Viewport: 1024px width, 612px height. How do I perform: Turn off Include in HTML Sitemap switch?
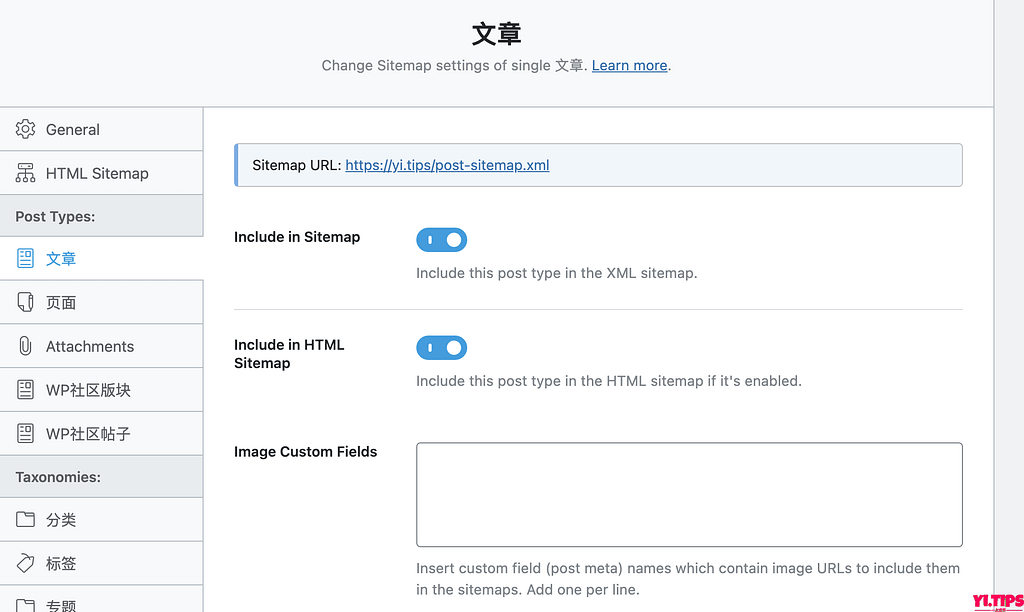[x=441, y=348]
